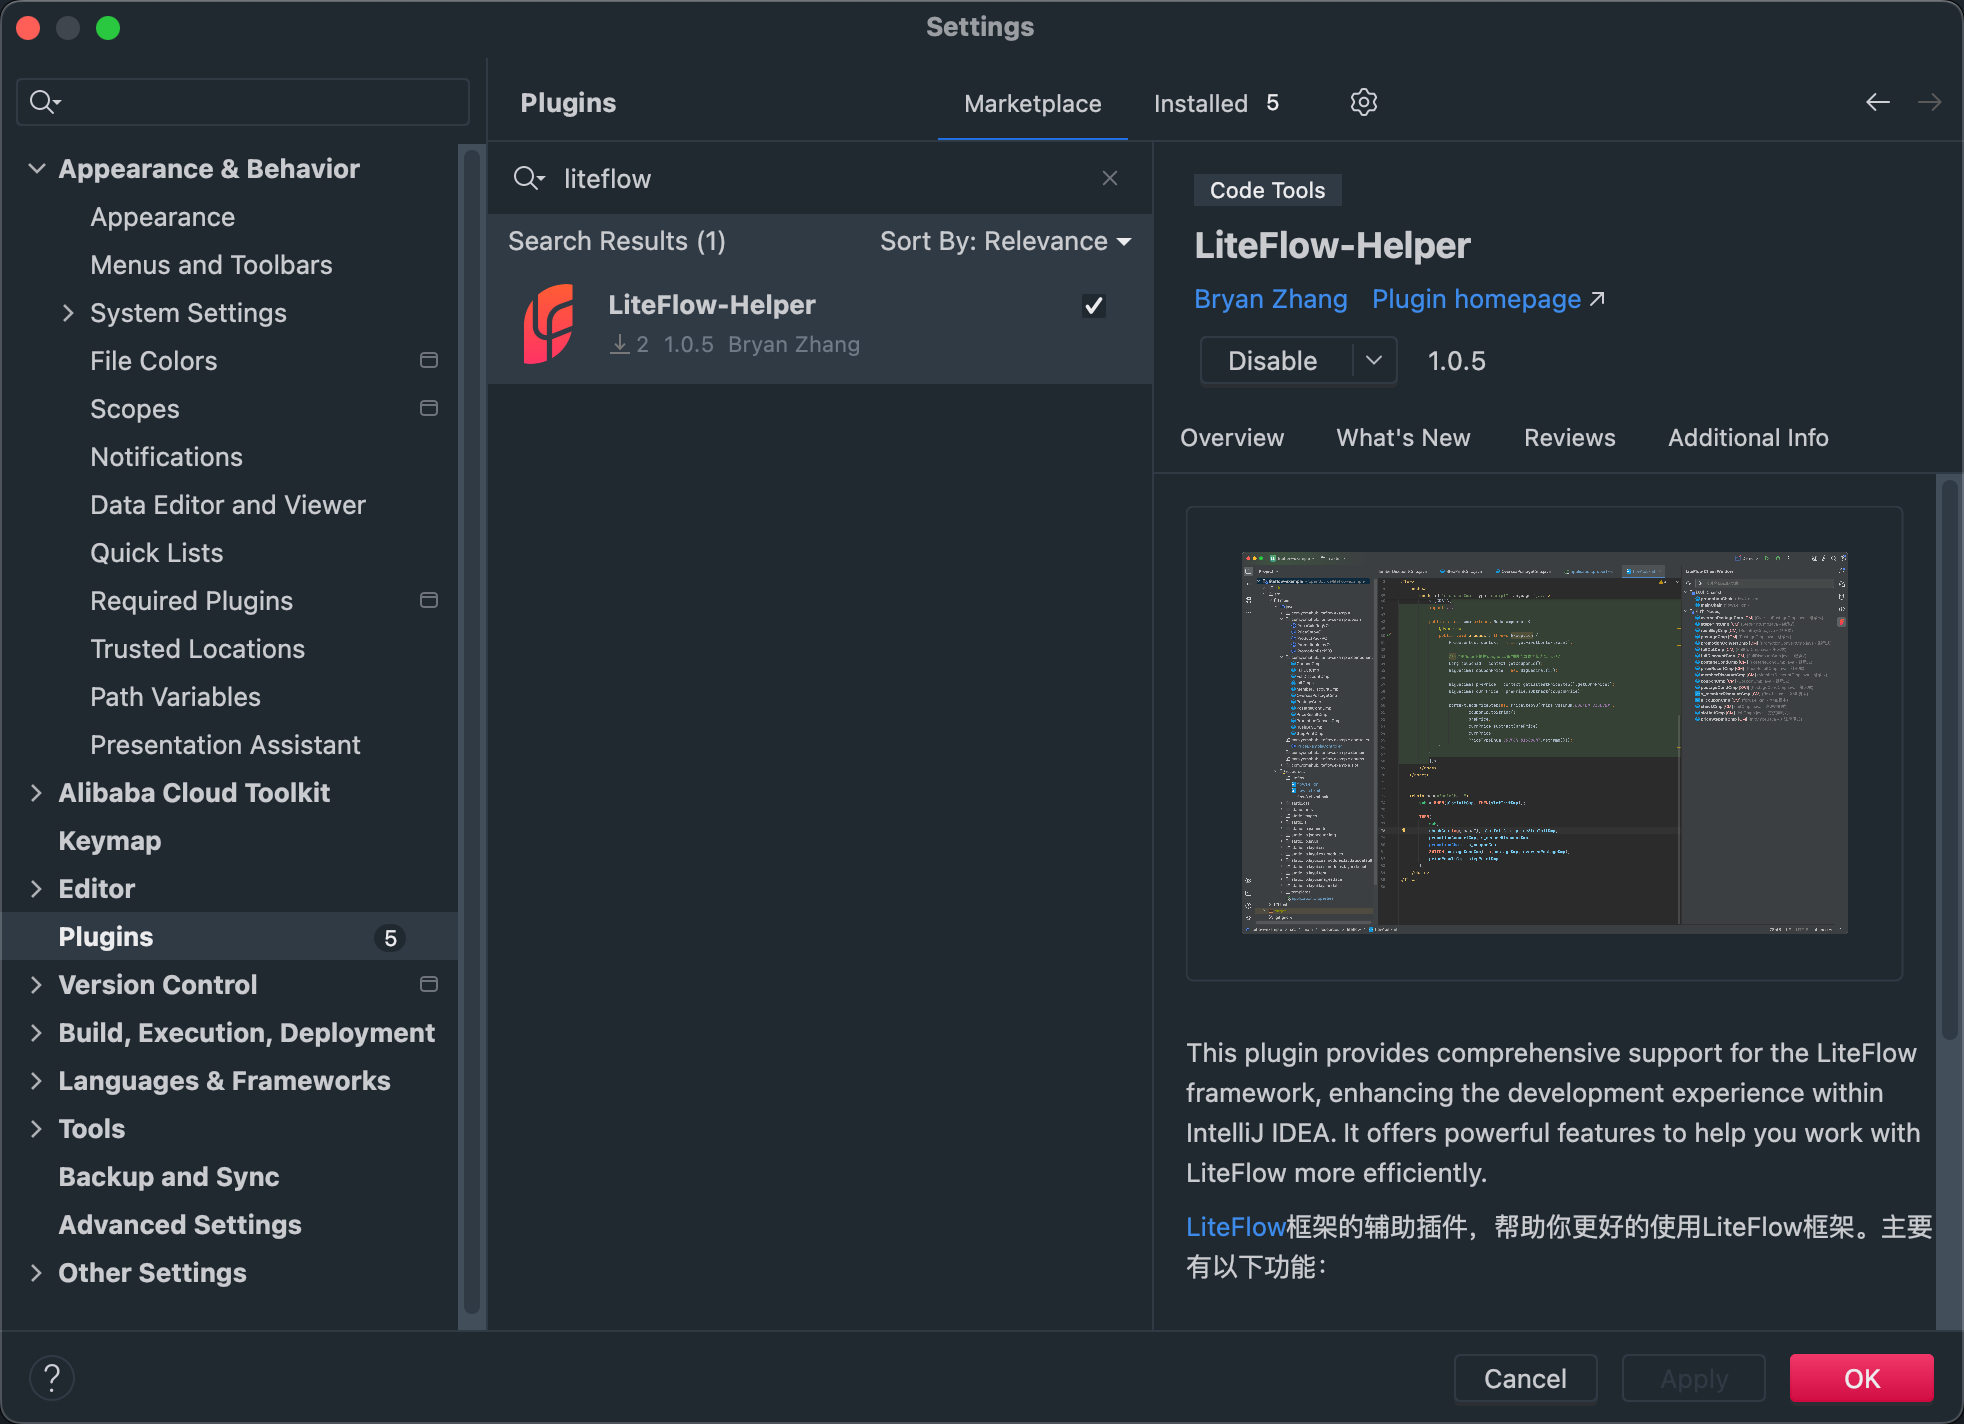The height and width of the screenshot is (1424, 1964).
Task: Click the Disable button
Action: (x=1276, y=360)
